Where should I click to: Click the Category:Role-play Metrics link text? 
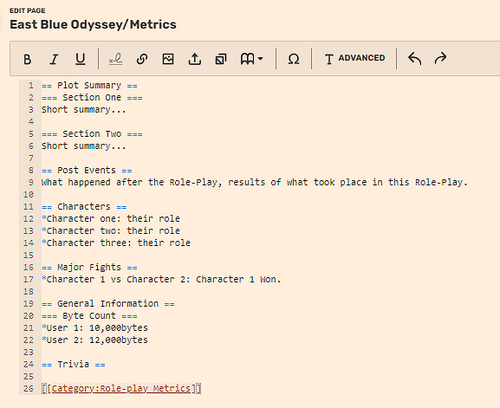(x=121, y=388)
